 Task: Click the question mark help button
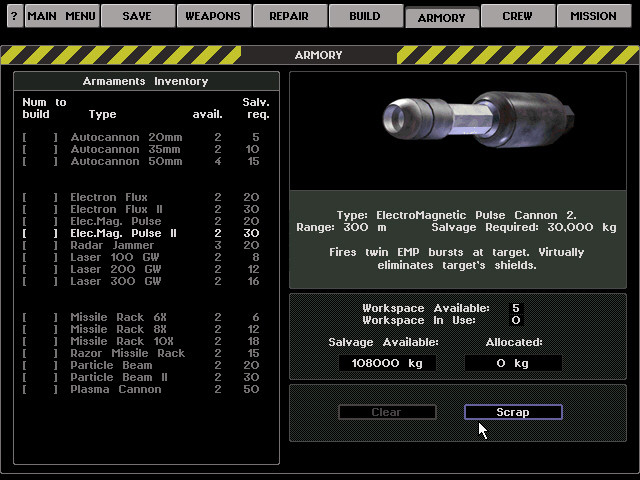click(13, 16)
